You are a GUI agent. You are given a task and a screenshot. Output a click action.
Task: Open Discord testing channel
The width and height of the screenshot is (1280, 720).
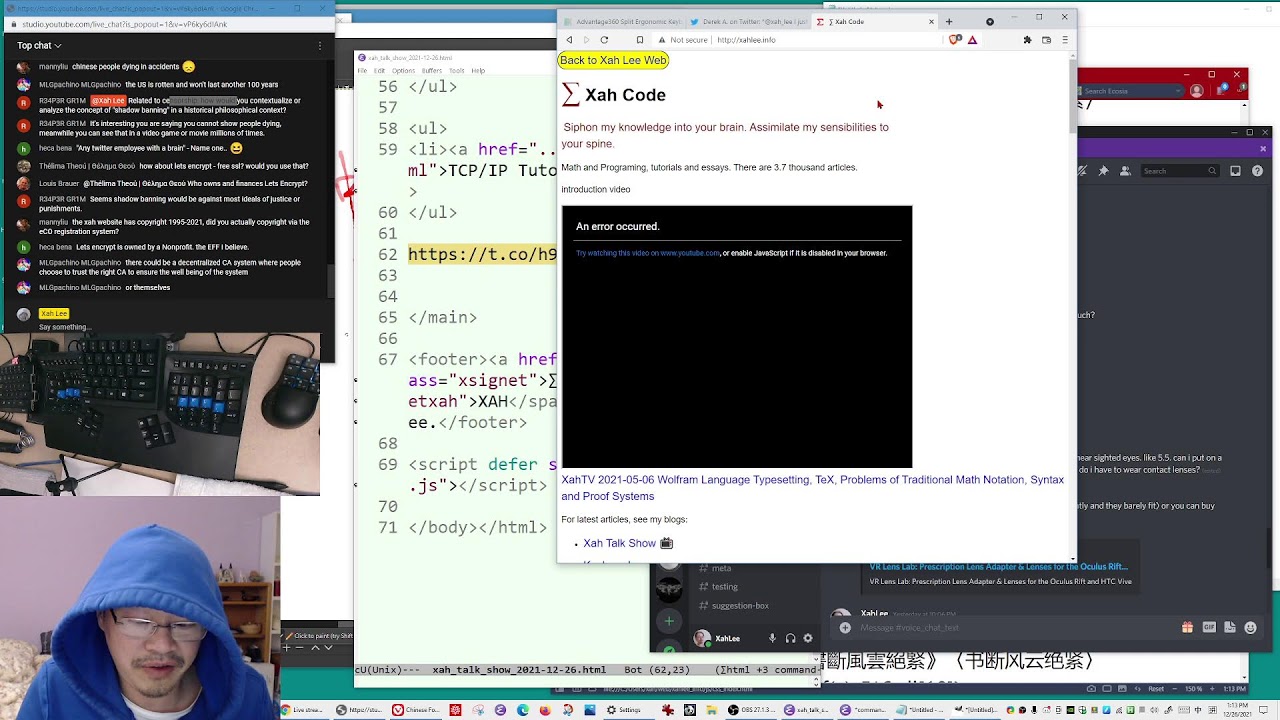point(725,587)
